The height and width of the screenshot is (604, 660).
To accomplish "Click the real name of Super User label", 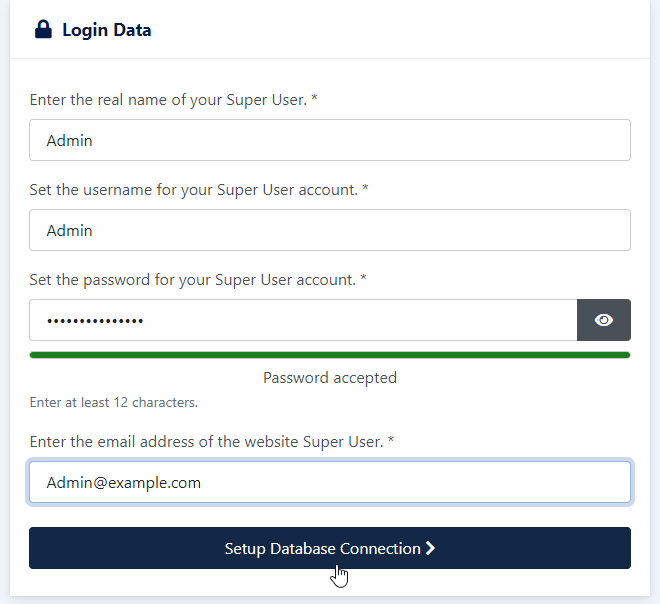I will [173, 100].
